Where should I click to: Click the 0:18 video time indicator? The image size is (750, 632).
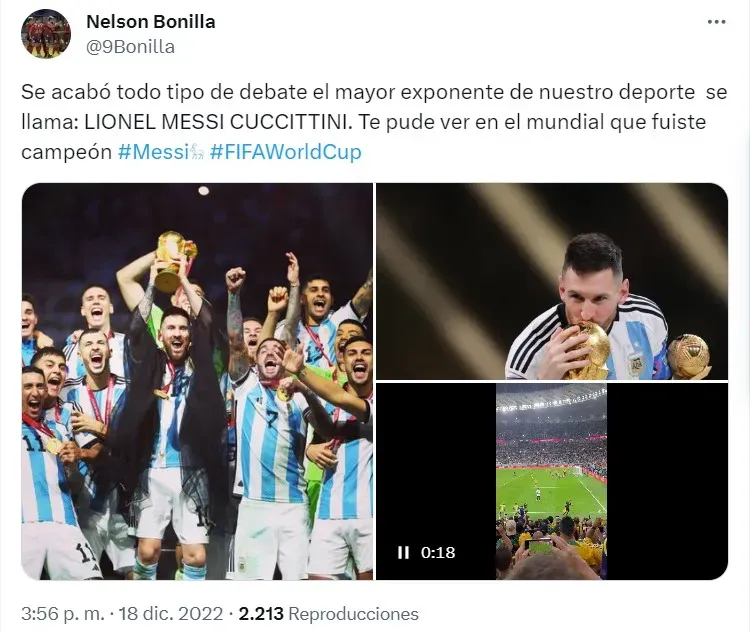[x=438, y=553]
